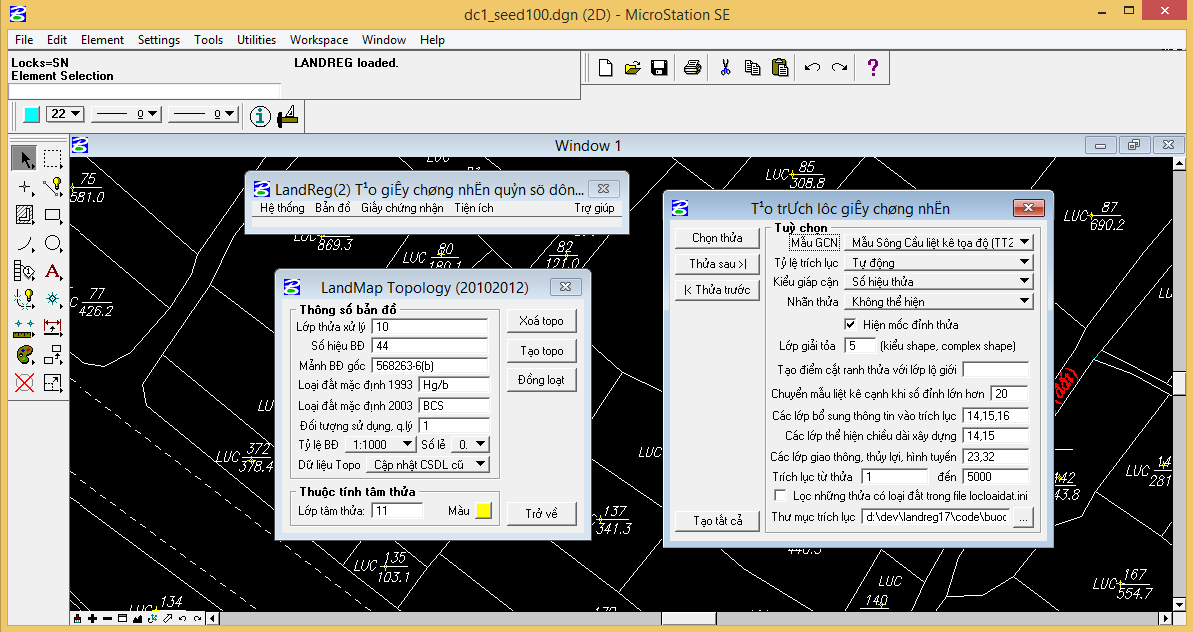Select the Place Arc tool

point(24,243)
